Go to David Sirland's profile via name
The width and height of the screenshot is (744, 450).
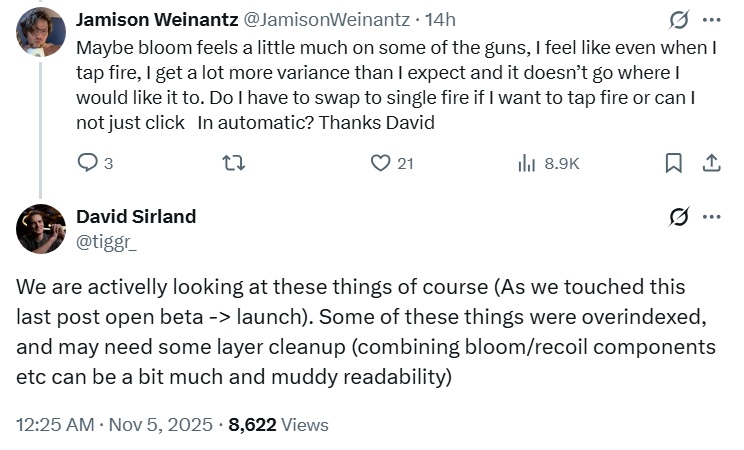136,217
